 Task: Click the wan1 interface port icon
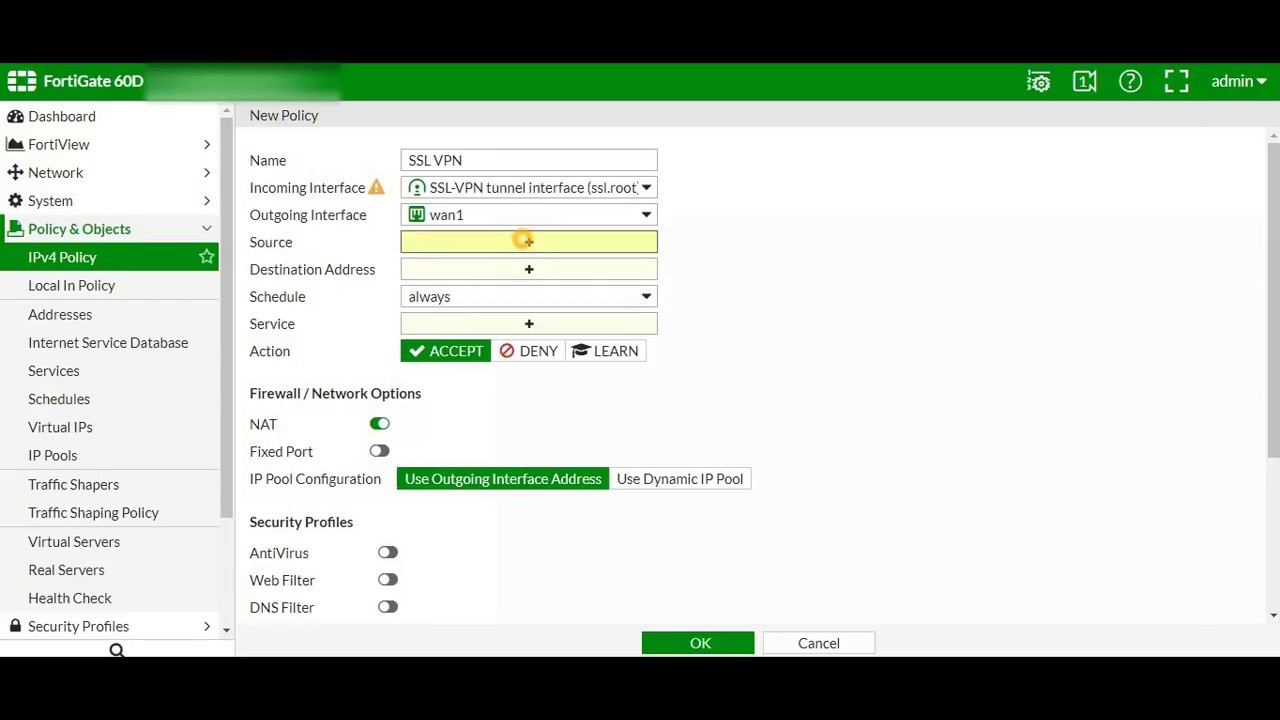click(417, 215)
